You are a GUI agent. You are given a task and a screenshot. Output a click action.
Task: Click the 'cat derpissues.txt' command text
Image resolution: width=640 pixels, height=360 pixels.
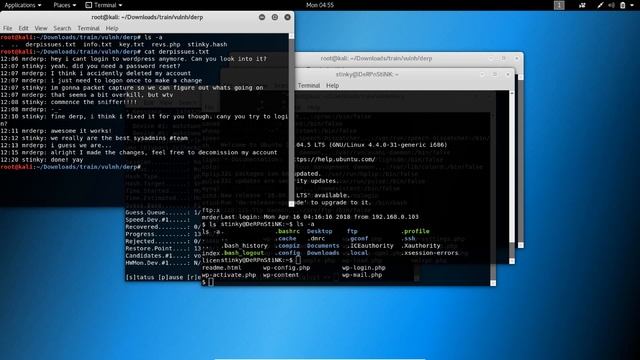click(x=176, y=51)
